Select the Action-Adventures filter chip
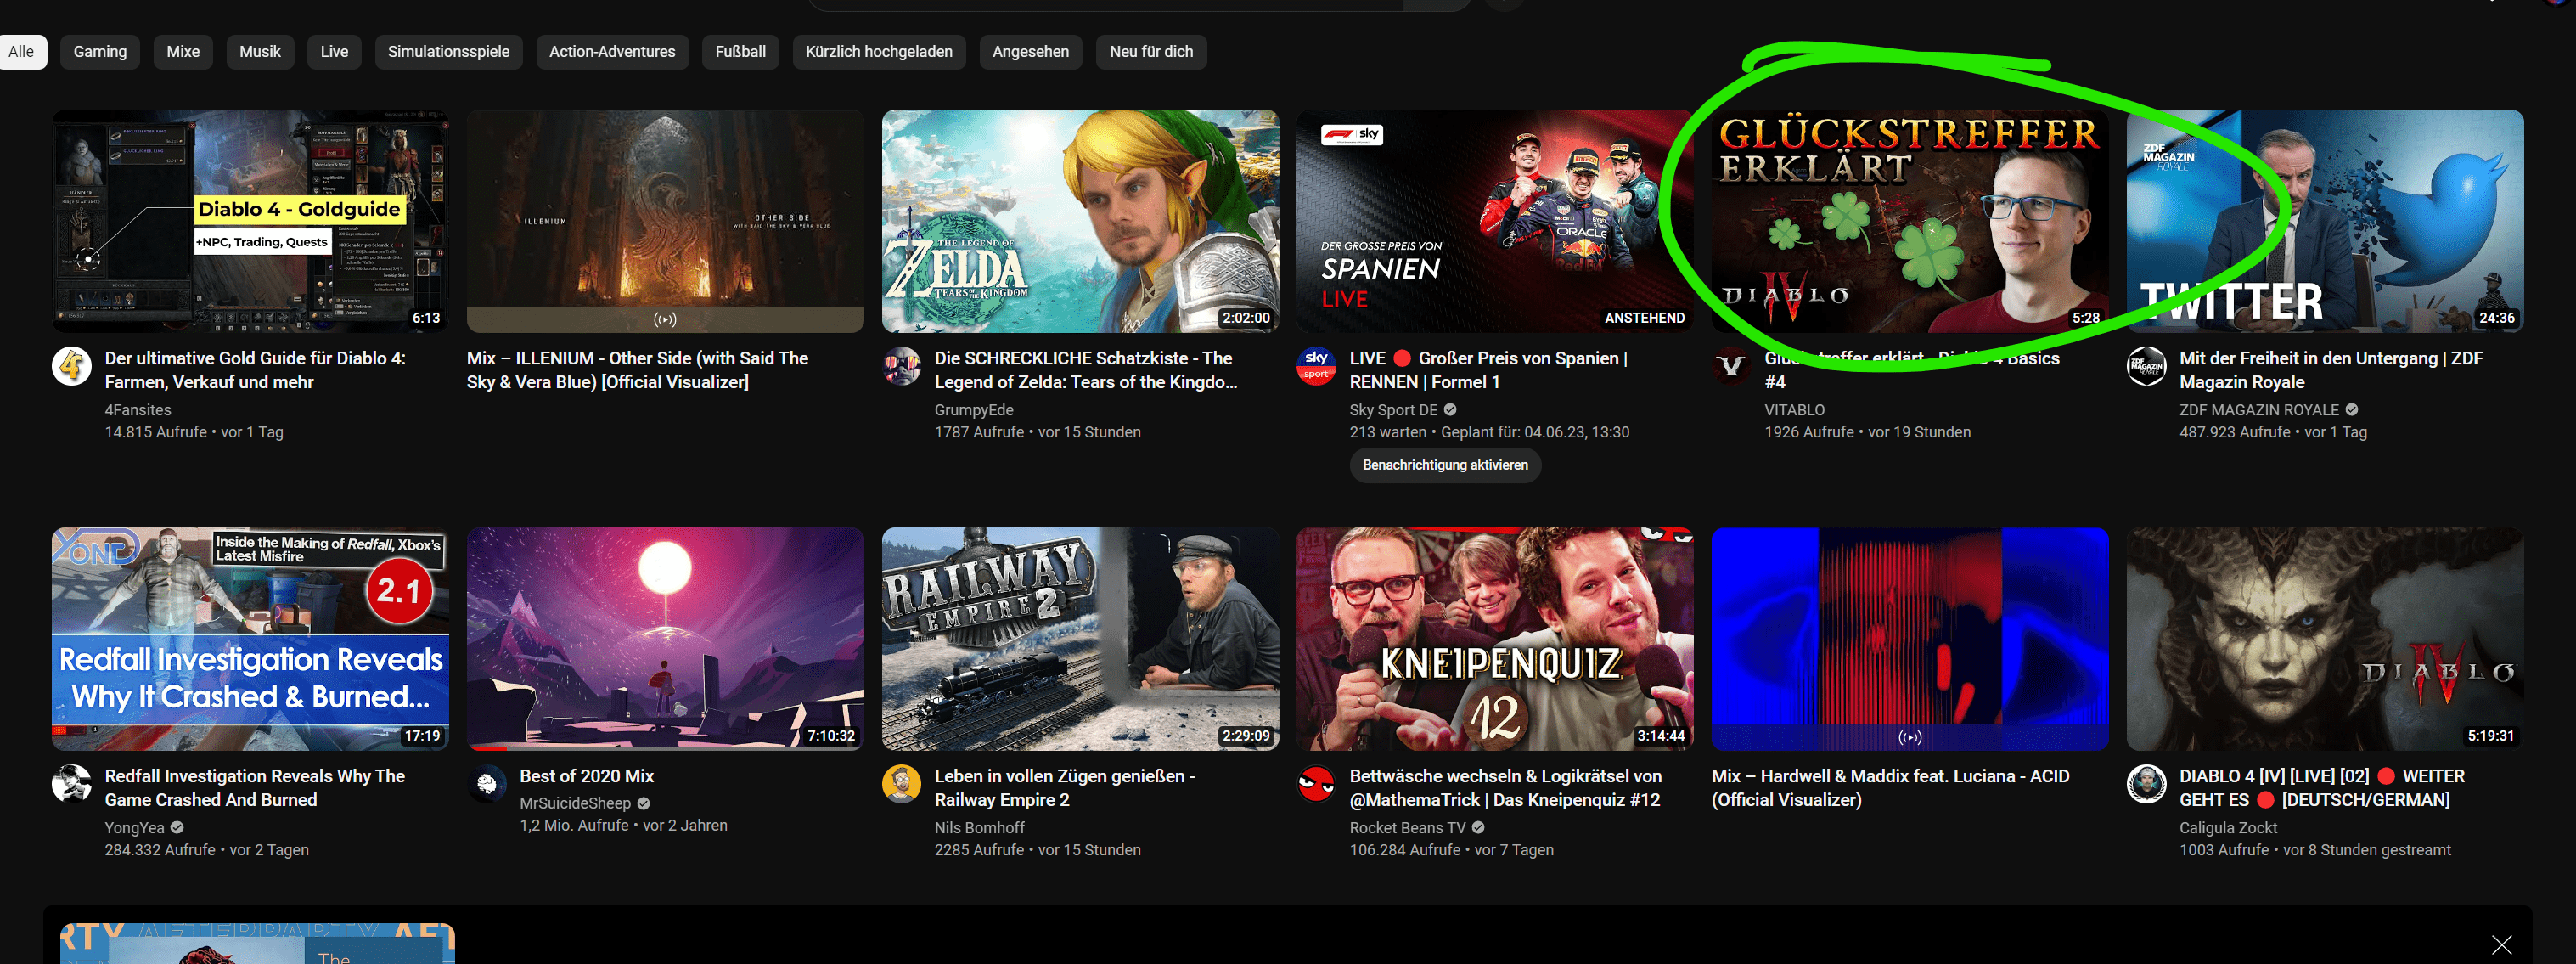The image size is (2576, 964). (612, 52)
